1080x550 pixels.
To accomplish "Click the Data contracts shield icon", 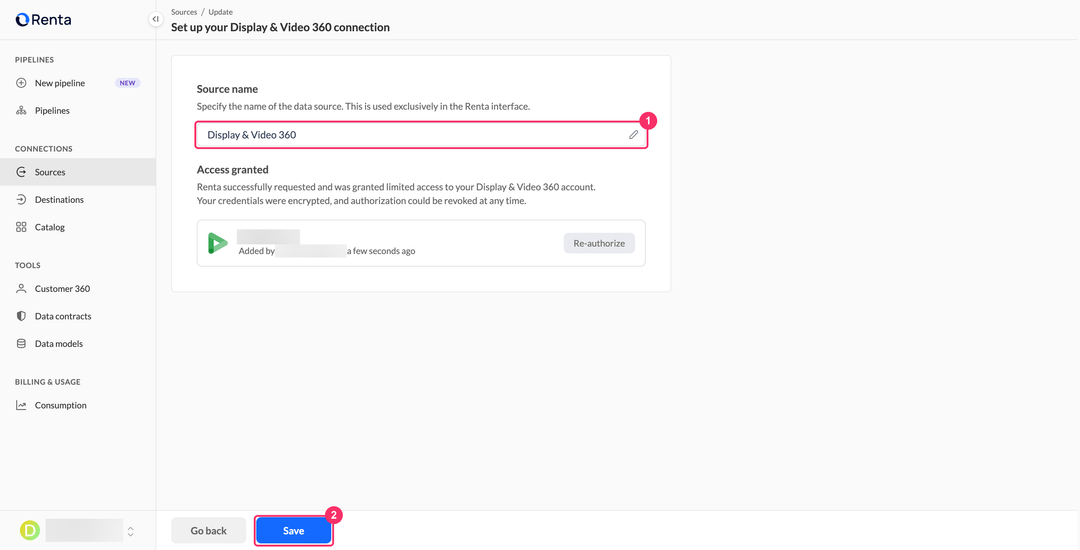I will point(21,317).
